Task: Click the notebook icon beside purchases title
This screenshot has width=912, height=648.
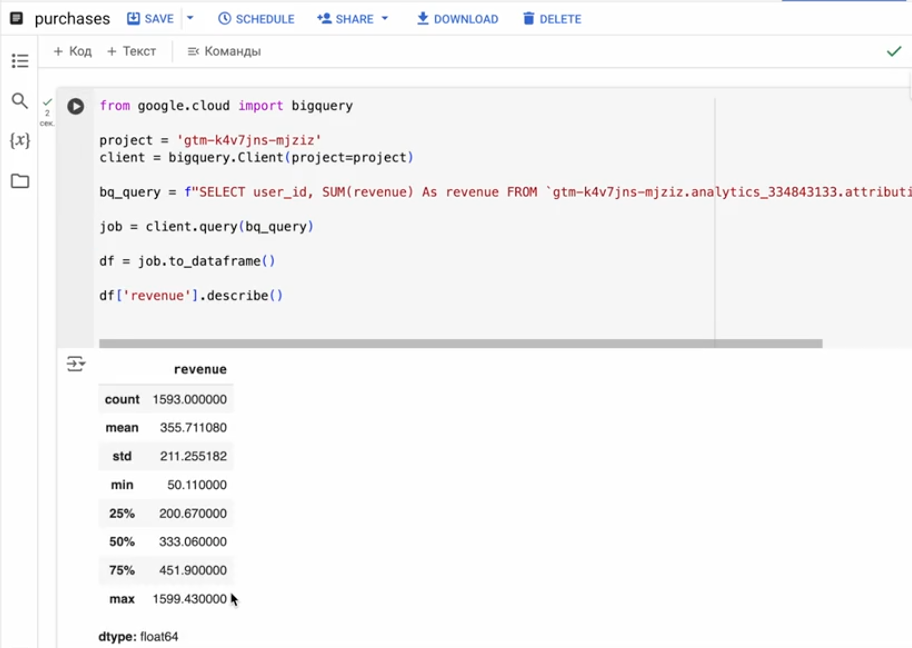Action: point(16,19)
